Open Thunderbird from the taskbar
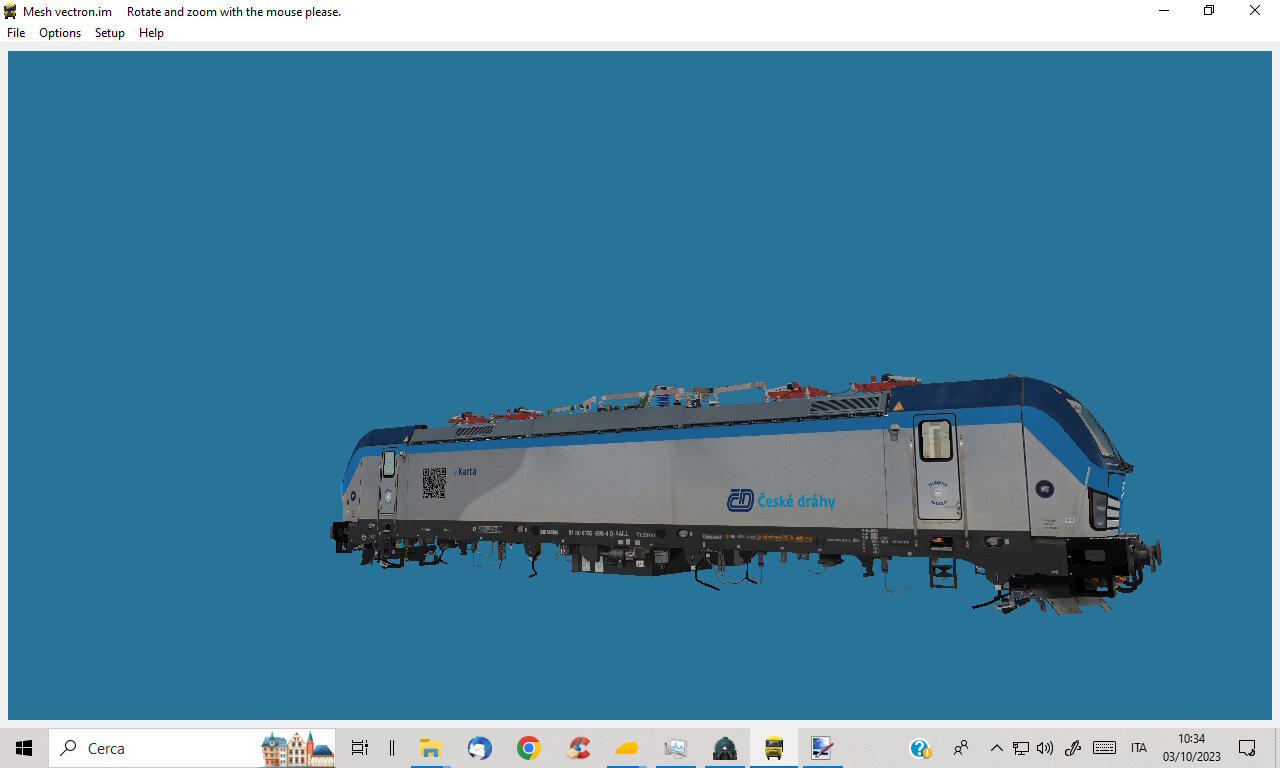The image size is (1280, 768). pos(480,748)
